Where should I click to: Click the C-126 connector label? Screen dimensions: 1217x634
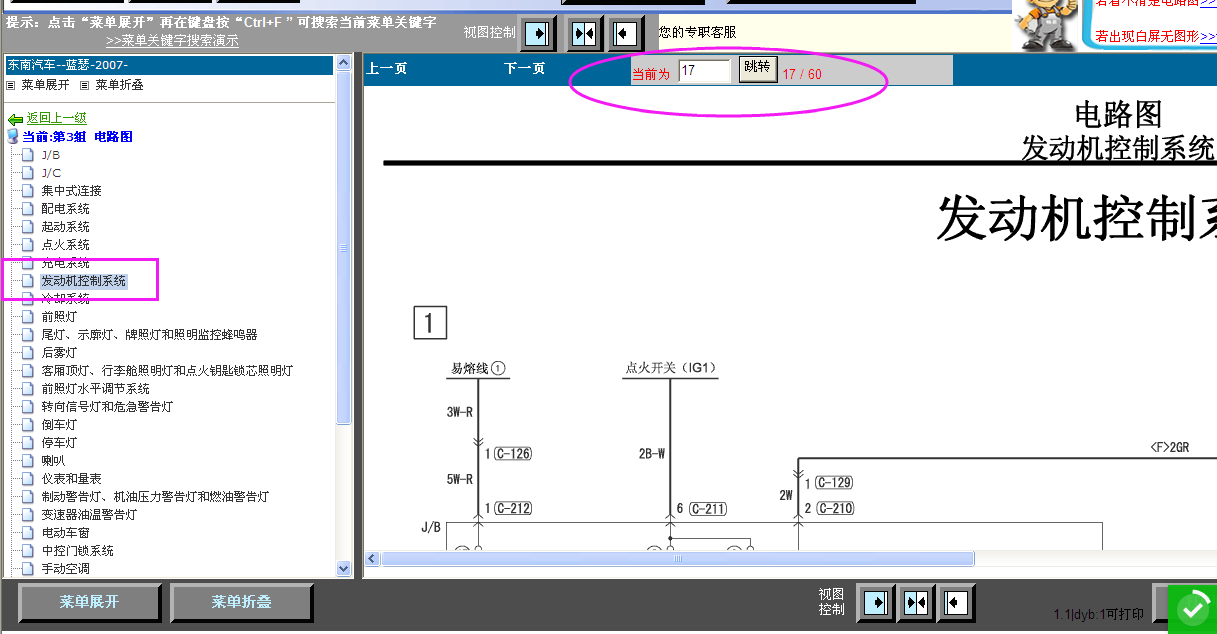513,454
